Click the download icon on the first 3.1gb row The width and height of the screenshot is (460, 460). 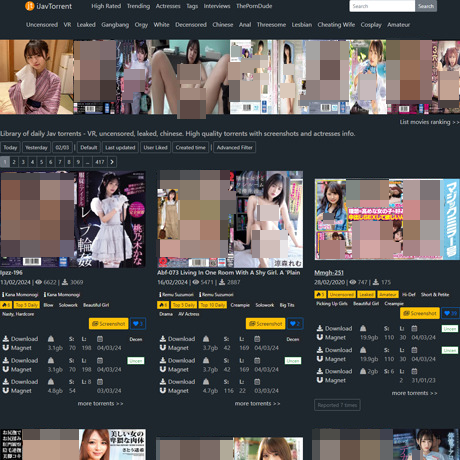click(x=6, y=339)
